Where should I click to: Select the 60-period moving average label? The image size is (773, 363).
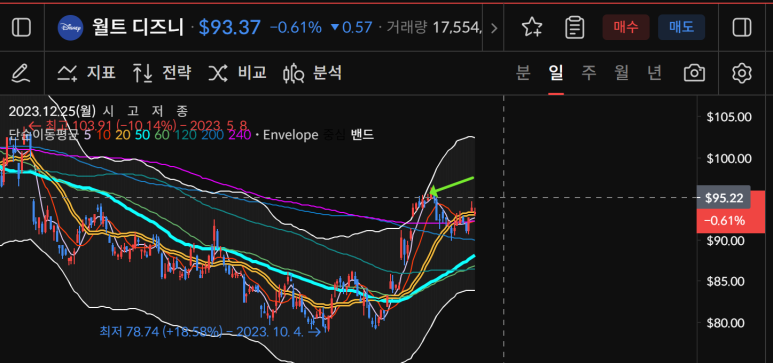click(161, 135)
